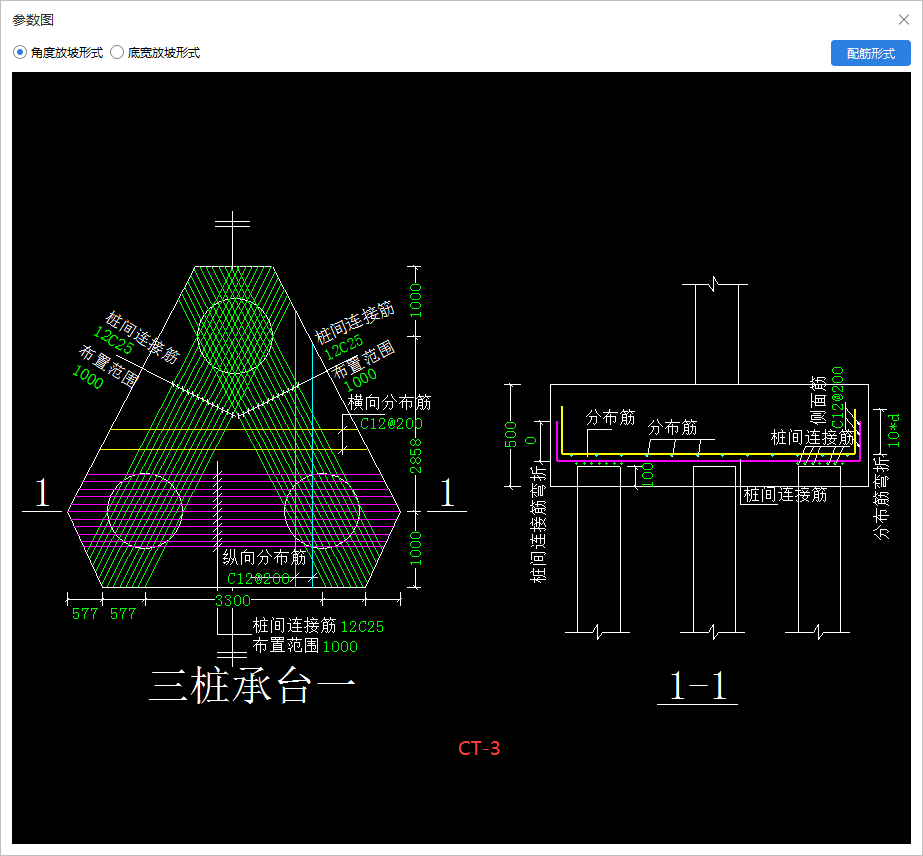Screen dimensions: 923x856
Task: Edit lower vertical dimension 1000
Action: (x=416, y=549)
